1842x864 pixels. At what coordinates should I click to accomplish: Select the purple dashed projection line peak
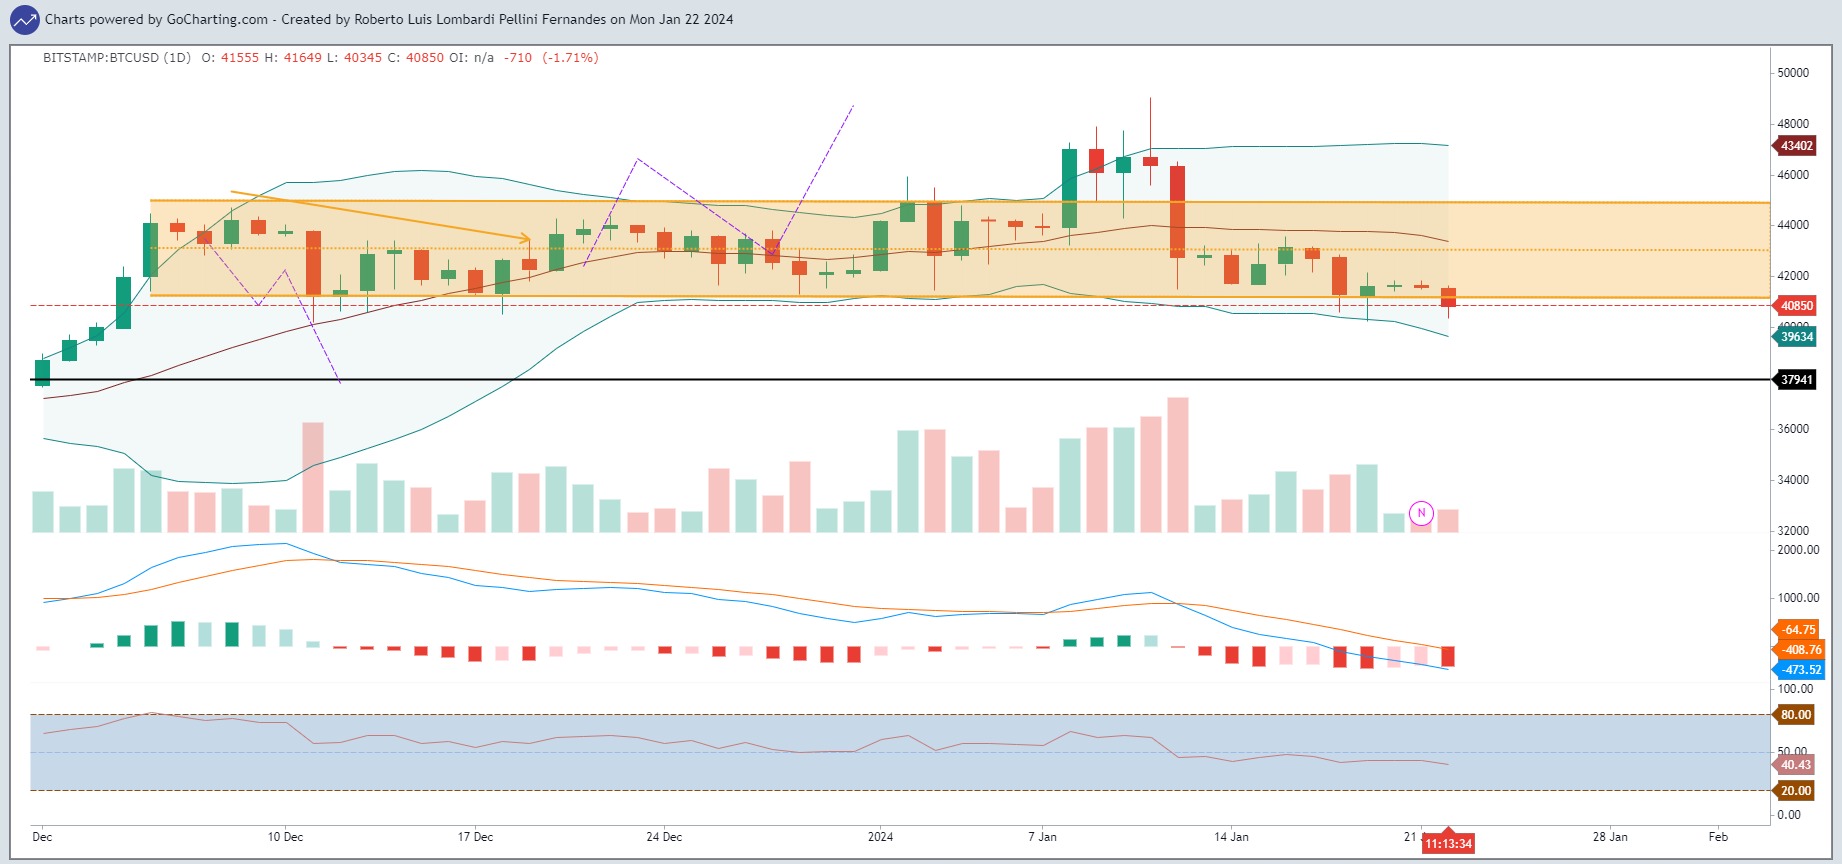click(x=638, y=159)
